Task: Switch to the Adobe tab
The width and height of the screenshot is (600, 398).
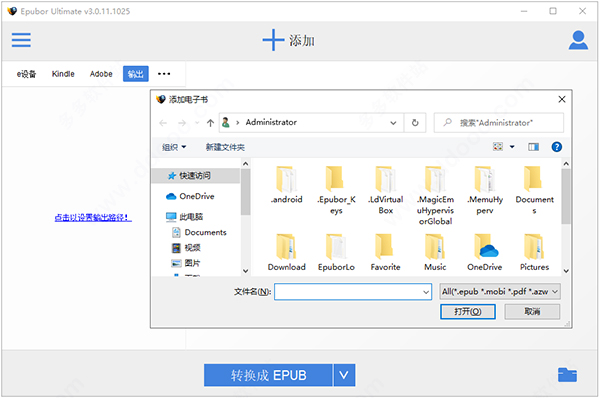Action: coord(101,74)
